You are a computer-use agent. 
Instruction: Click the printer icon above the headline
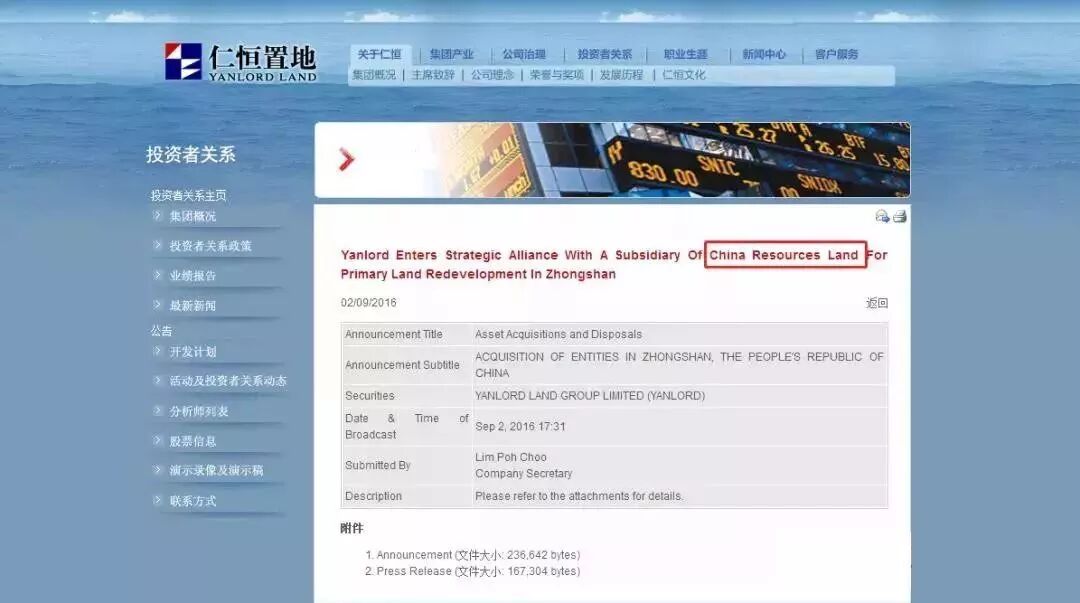(900, 216)
